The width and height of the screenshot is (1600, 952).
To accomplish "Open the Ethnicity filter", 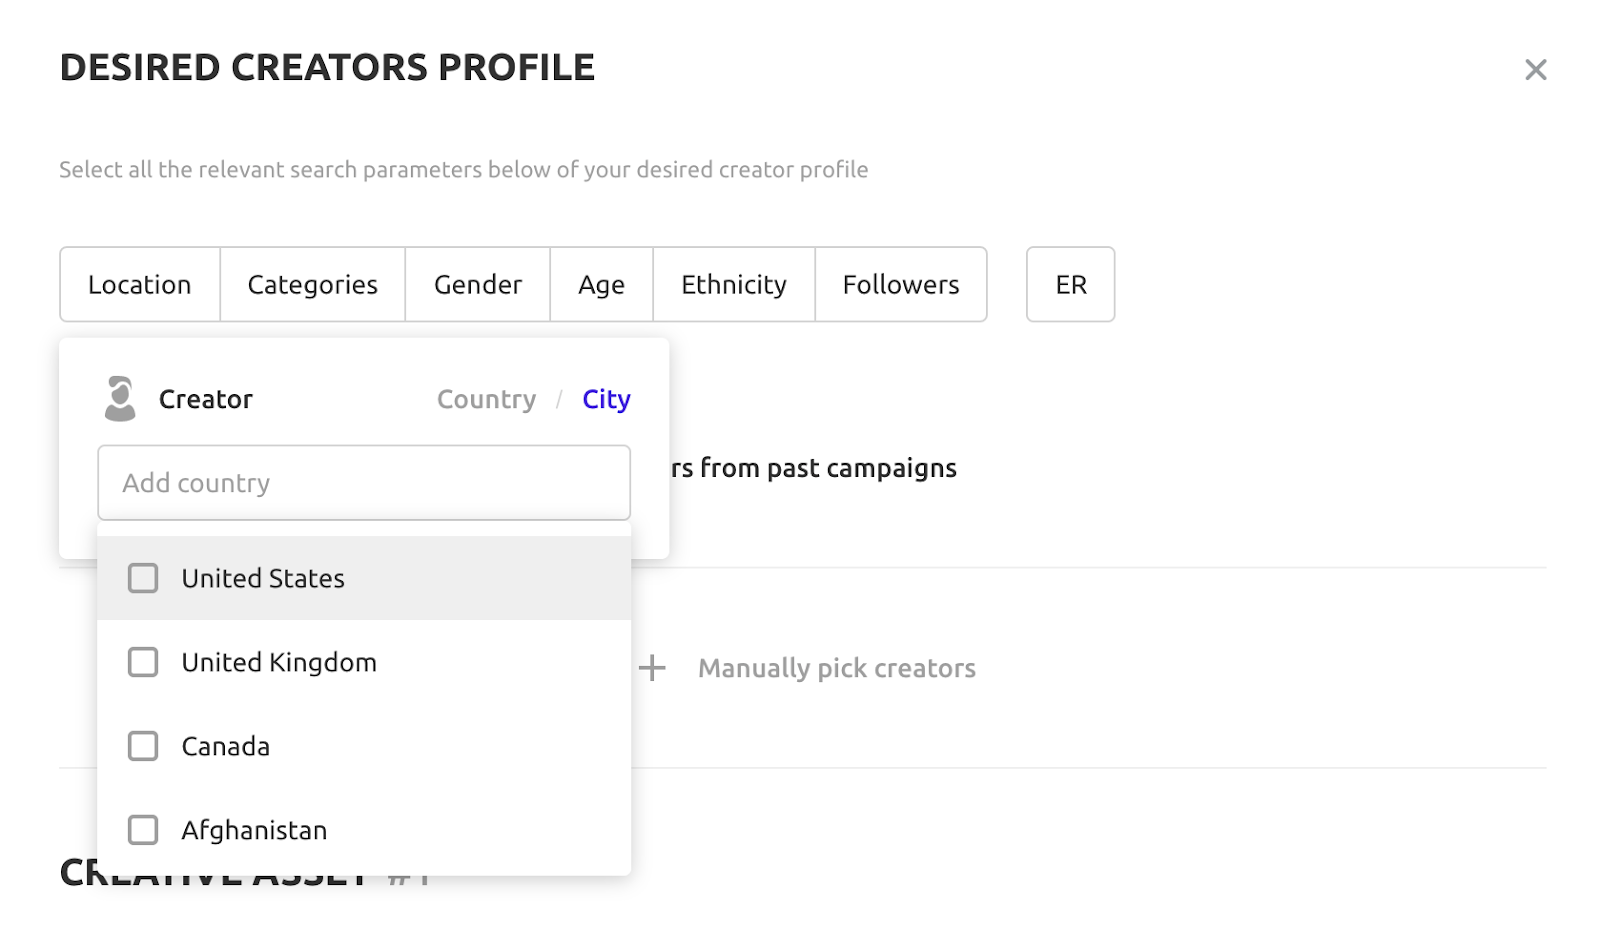I will (734, 285).
